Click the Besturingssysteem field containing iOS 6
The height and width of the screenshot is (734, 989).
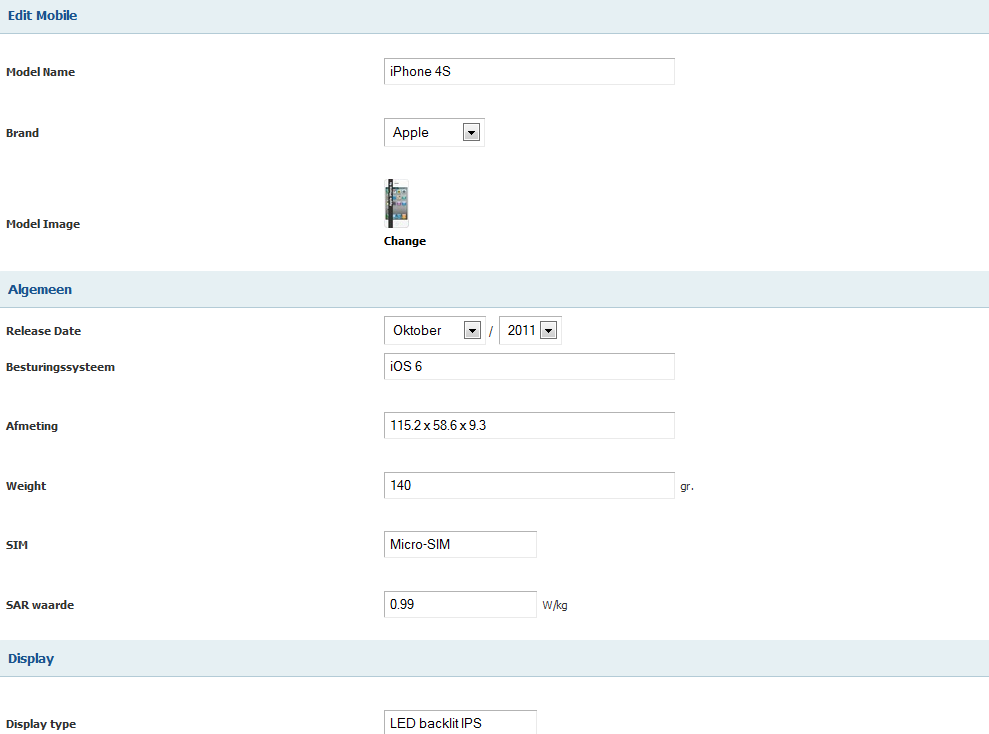(529, 366)
